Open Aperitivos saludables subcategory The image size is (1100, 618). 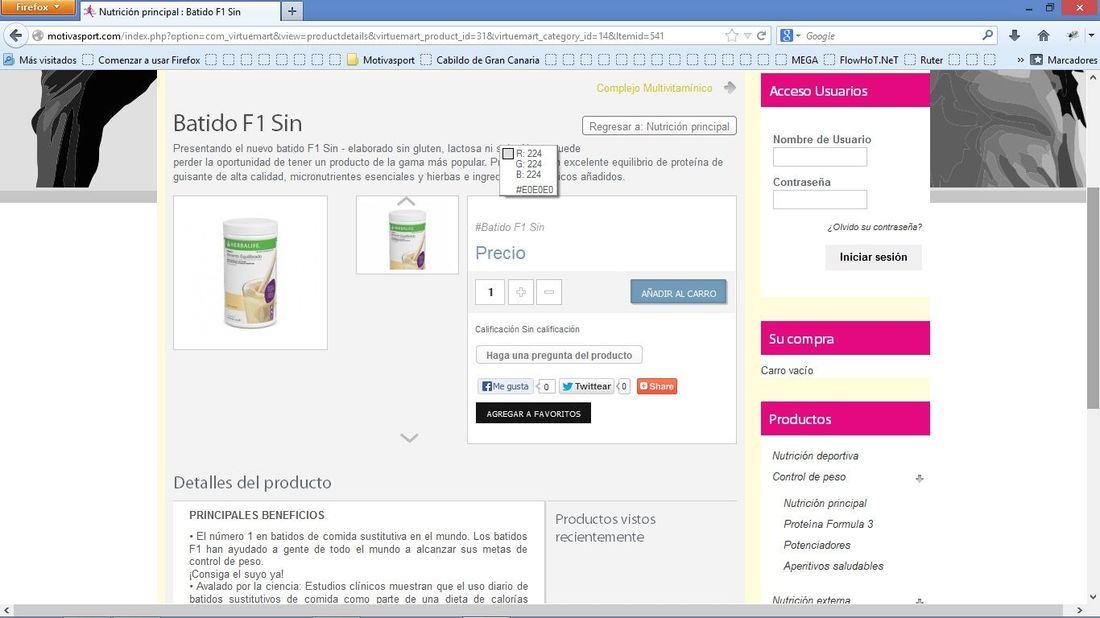833,566
